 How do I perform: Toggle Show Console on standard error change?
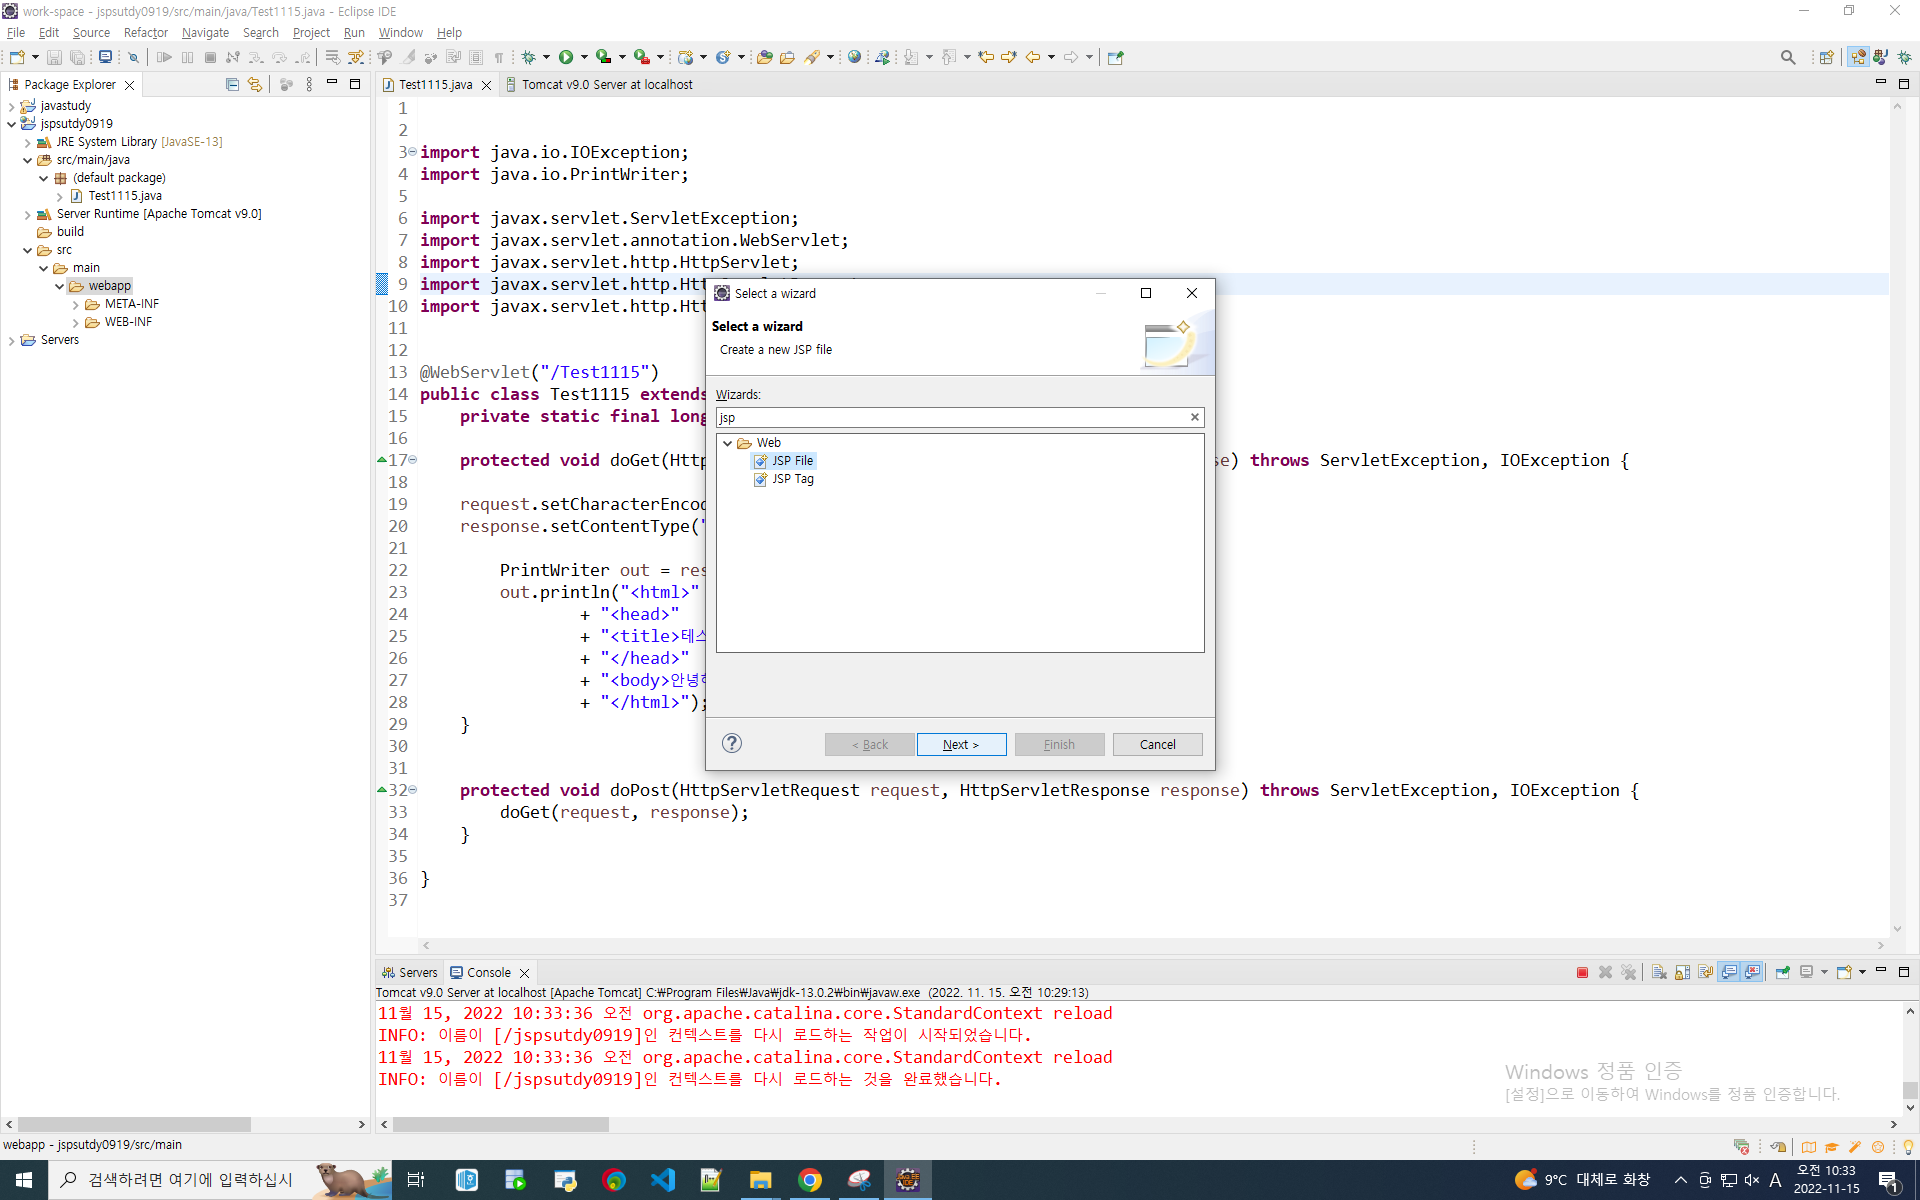(x=1752, y=972)
